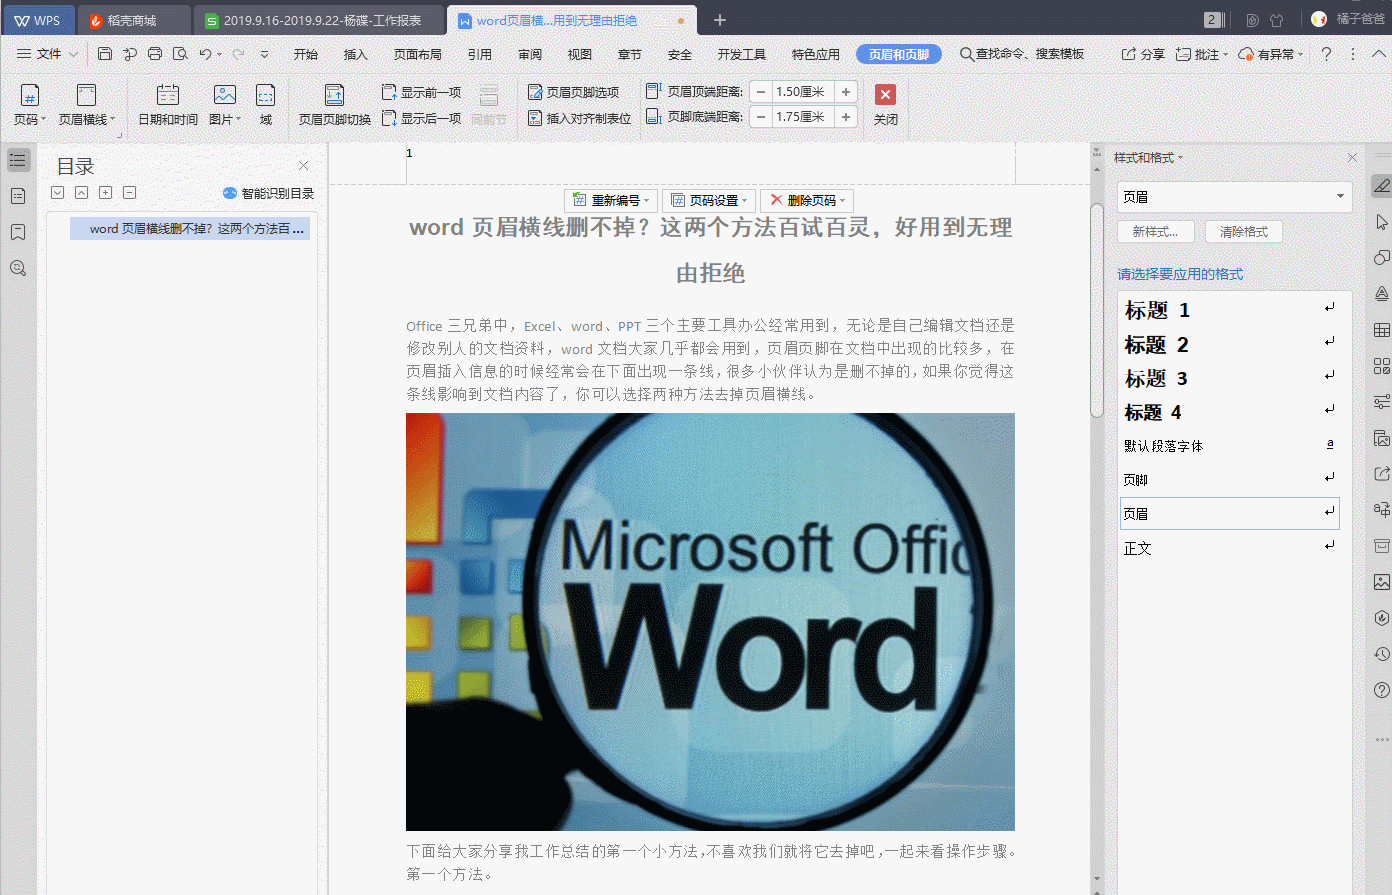Click the save icon in quick toolbar
The image size is (1392, 895).
pyautogui.click(x=105, y=54)
